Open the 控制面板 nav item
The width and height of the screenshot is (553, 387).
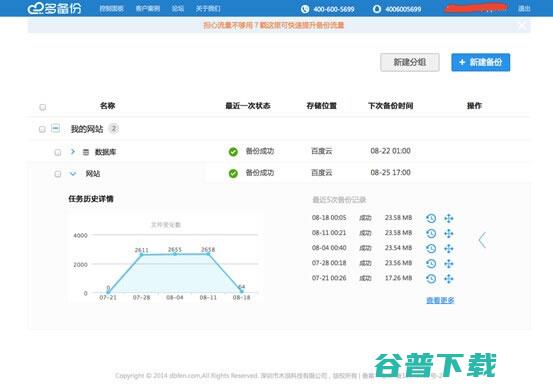(111, 8)
